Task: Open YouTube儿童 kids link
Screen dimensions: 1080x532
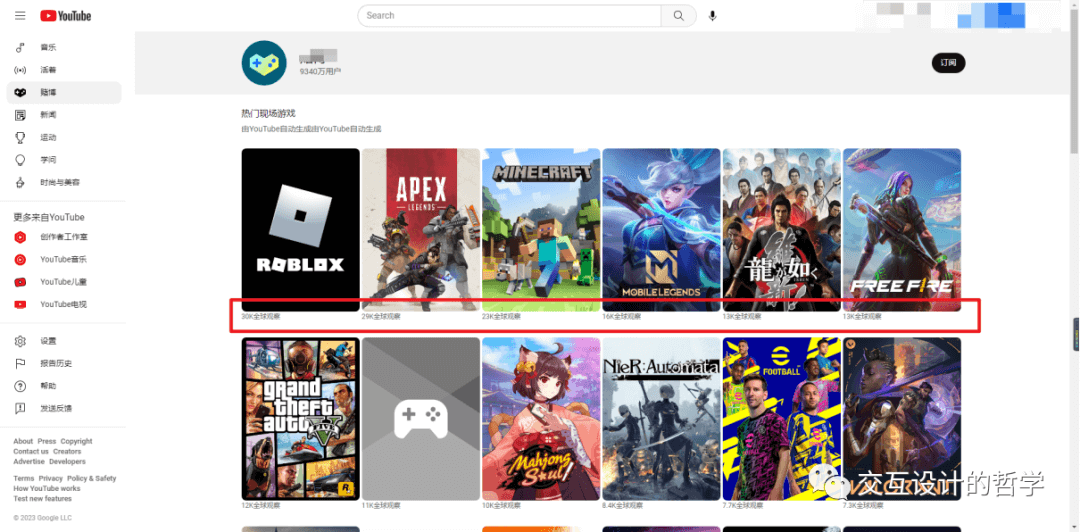Action: [x=63, y=282]
